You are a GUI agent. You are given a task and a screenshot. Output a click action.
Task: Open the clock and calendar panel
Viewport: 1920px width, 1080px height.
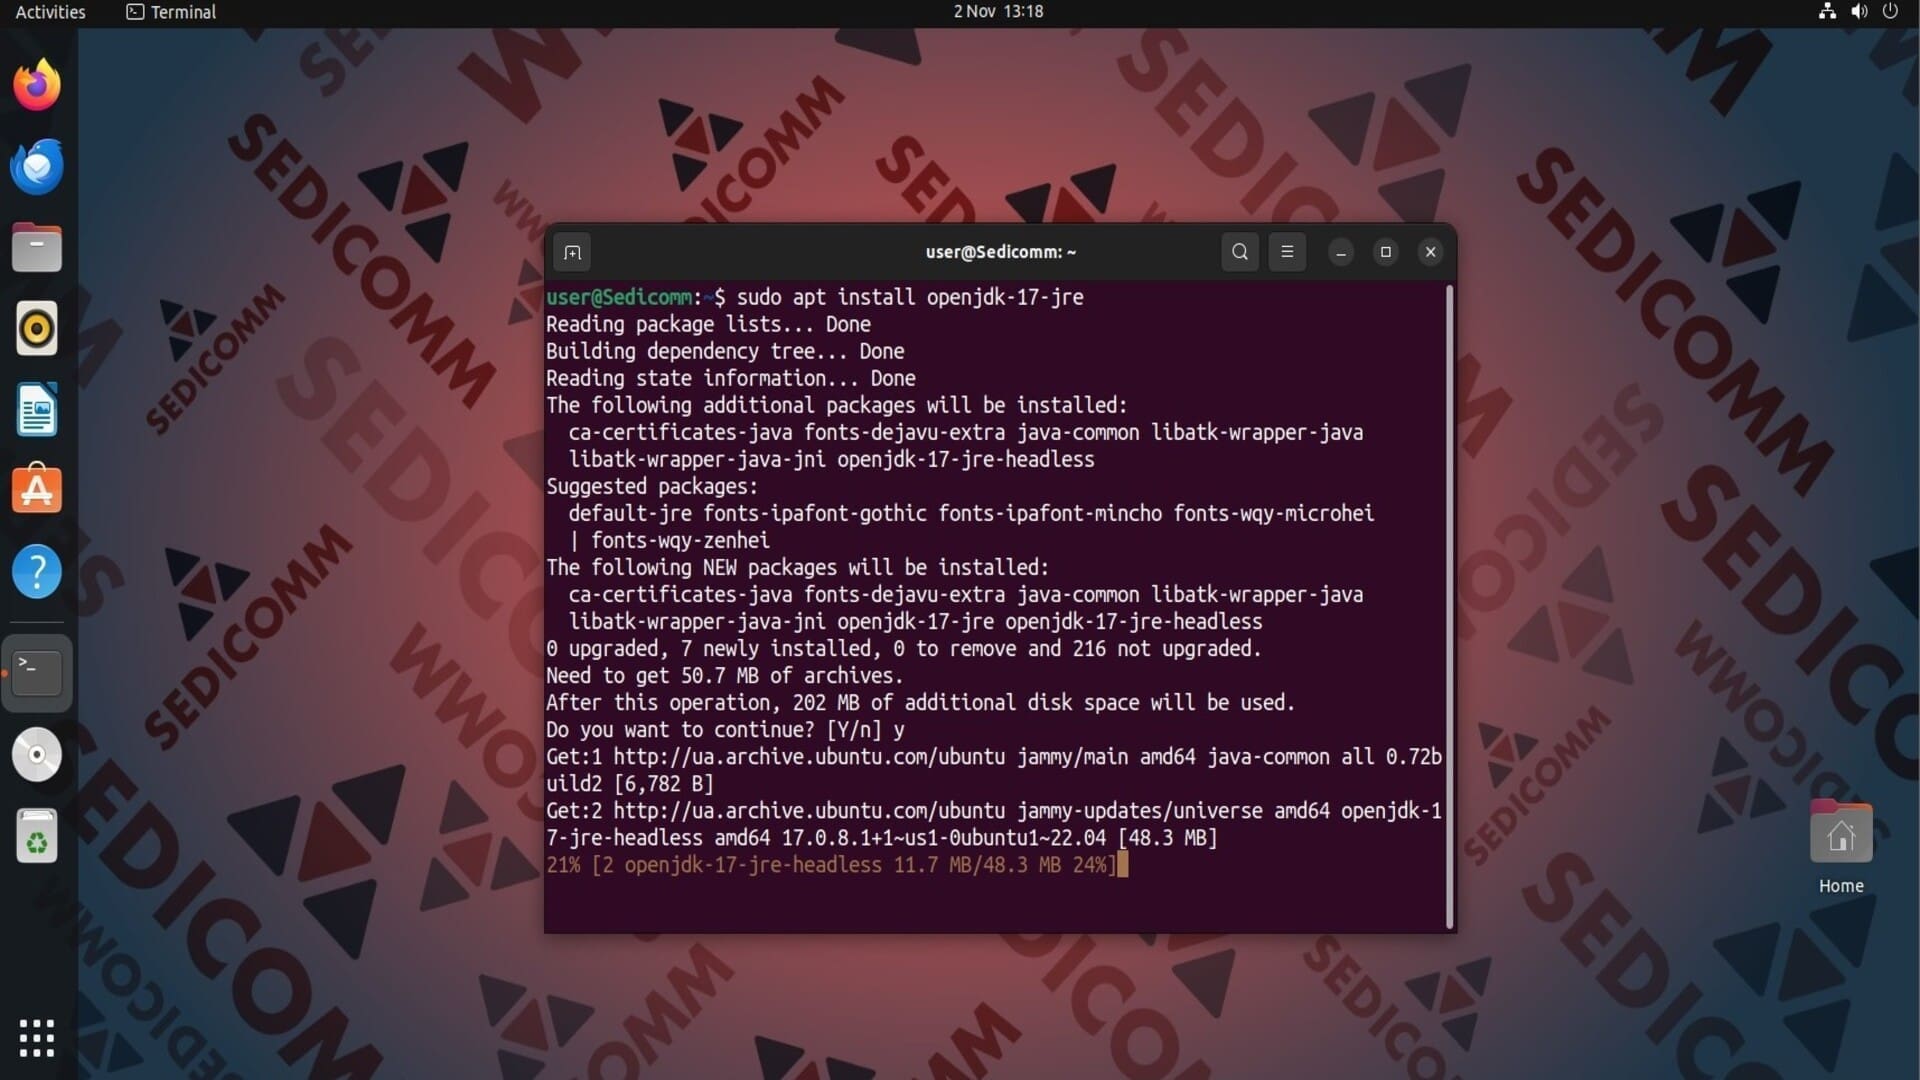998,12
